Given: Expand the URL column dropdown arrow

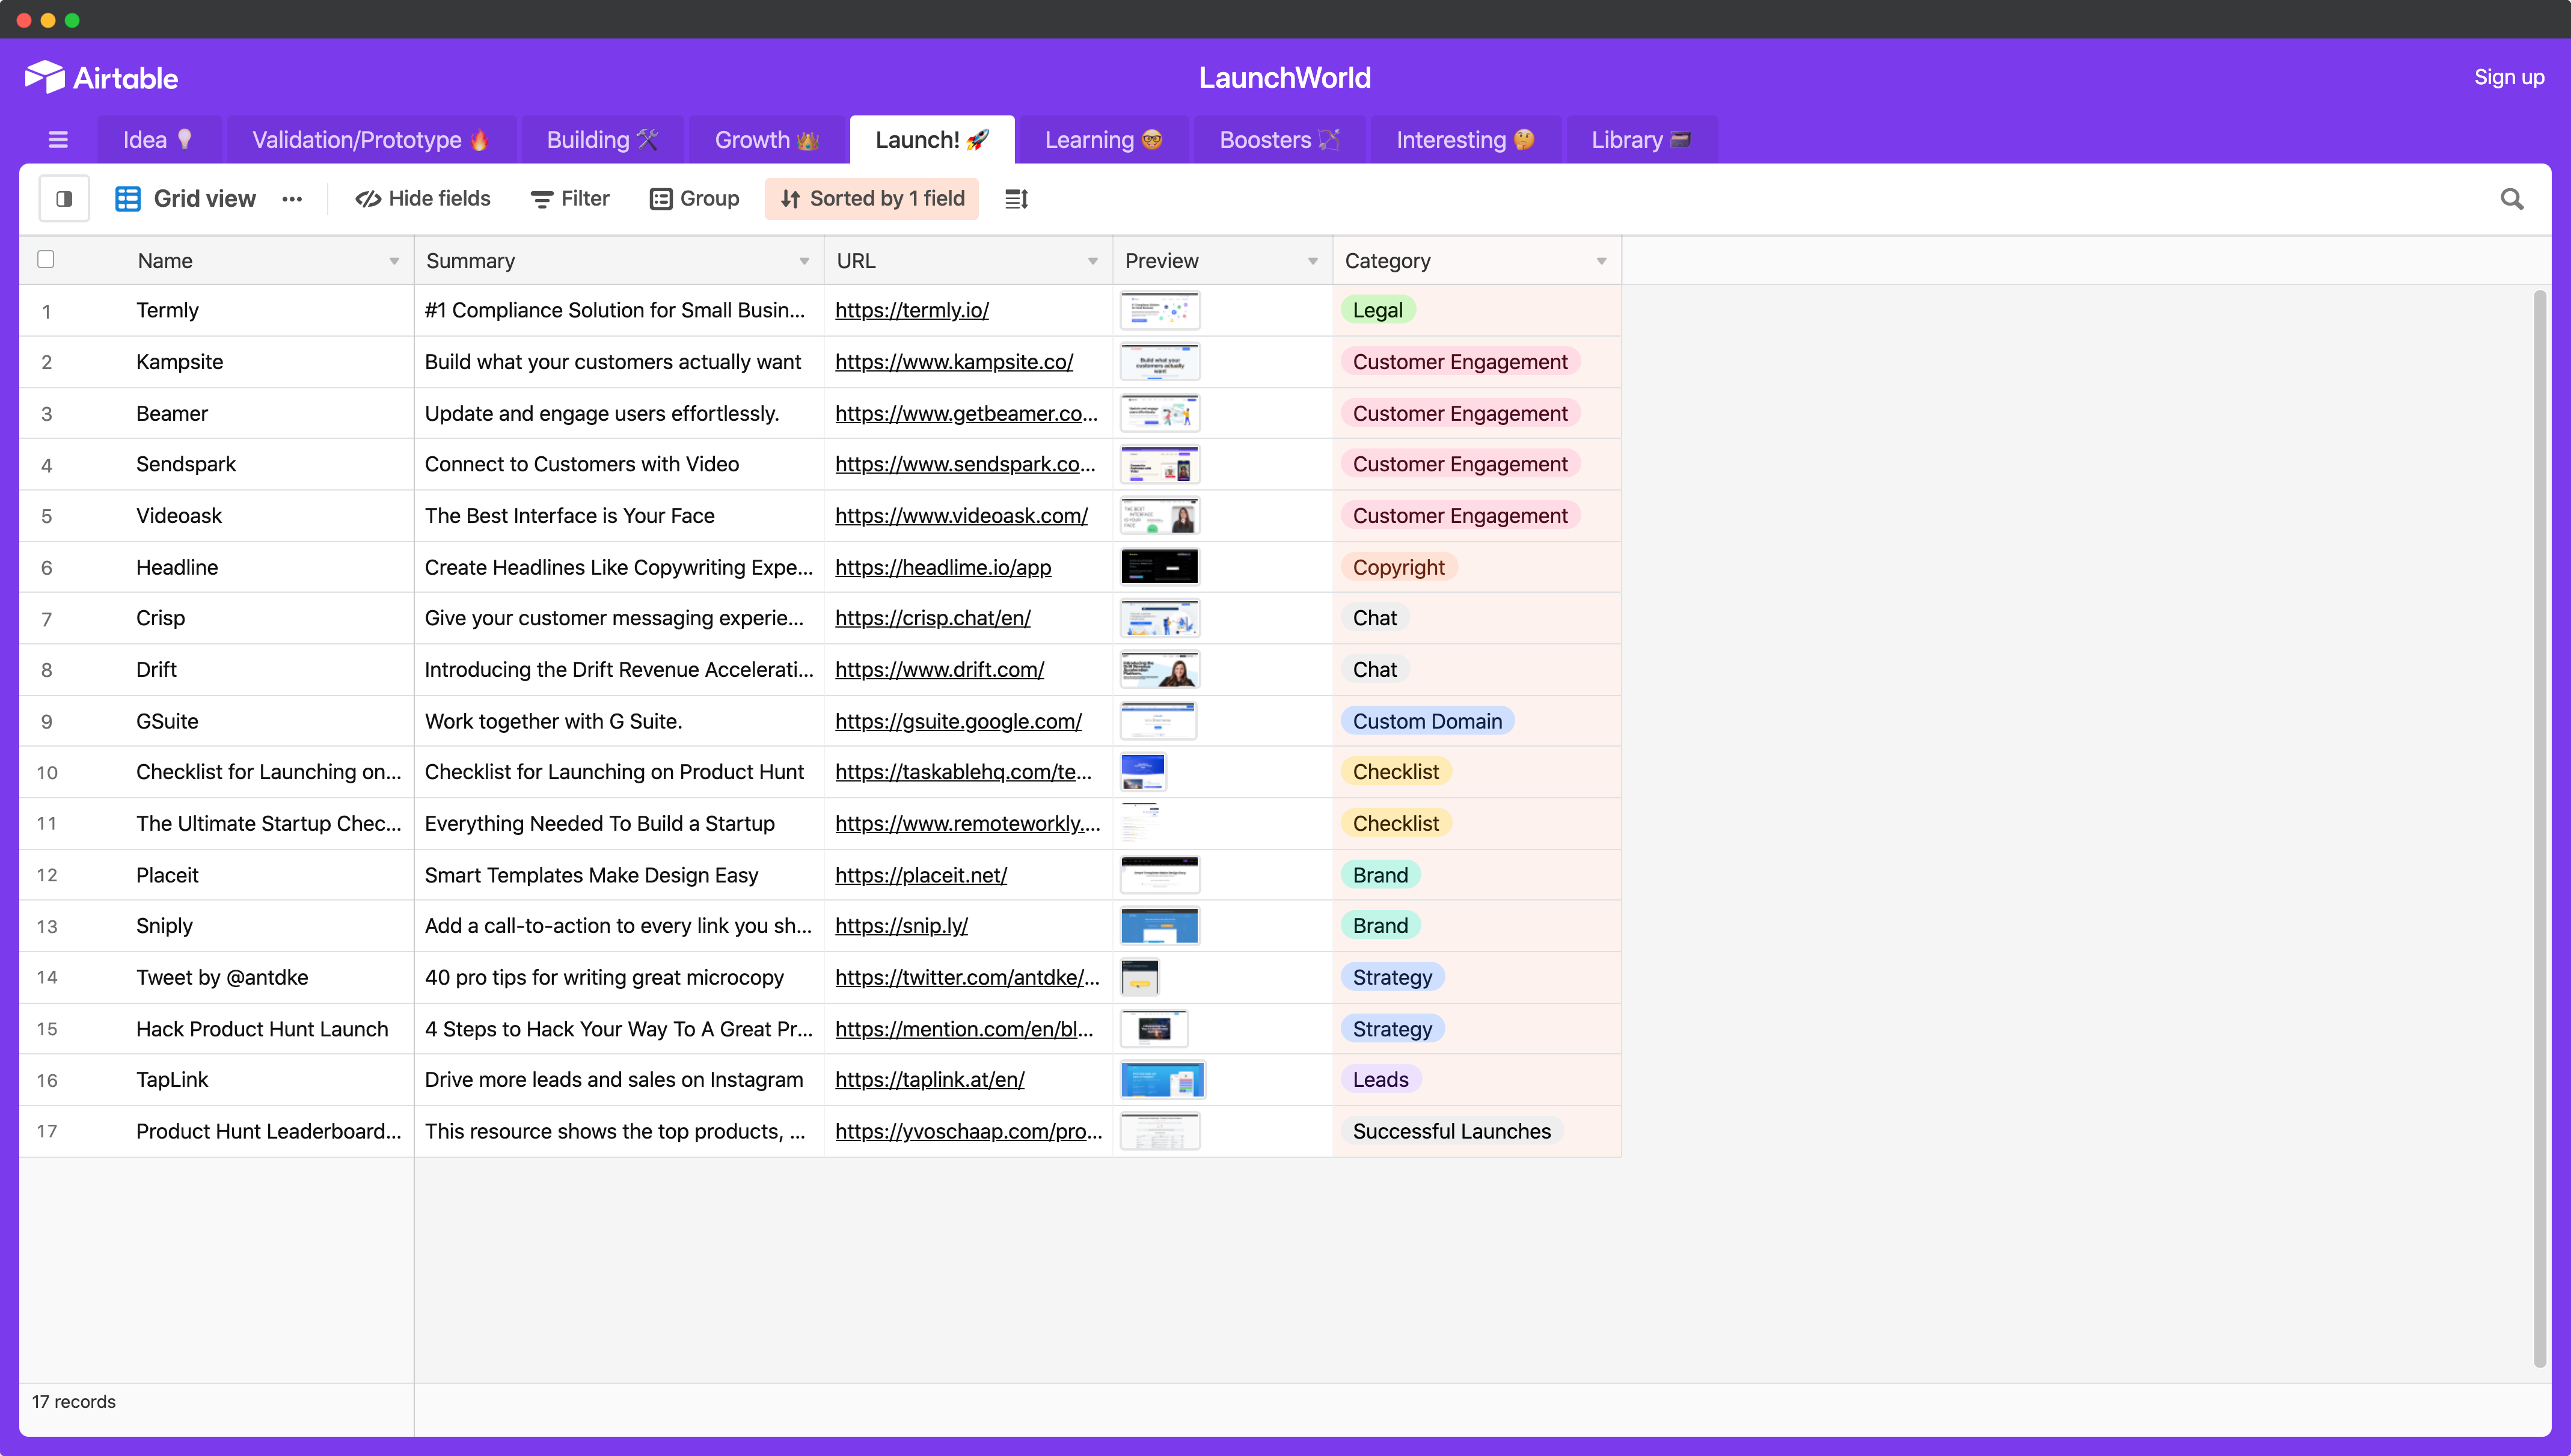Looking at the screenshot, I should pyautogui.click(x=1093, y=261).
